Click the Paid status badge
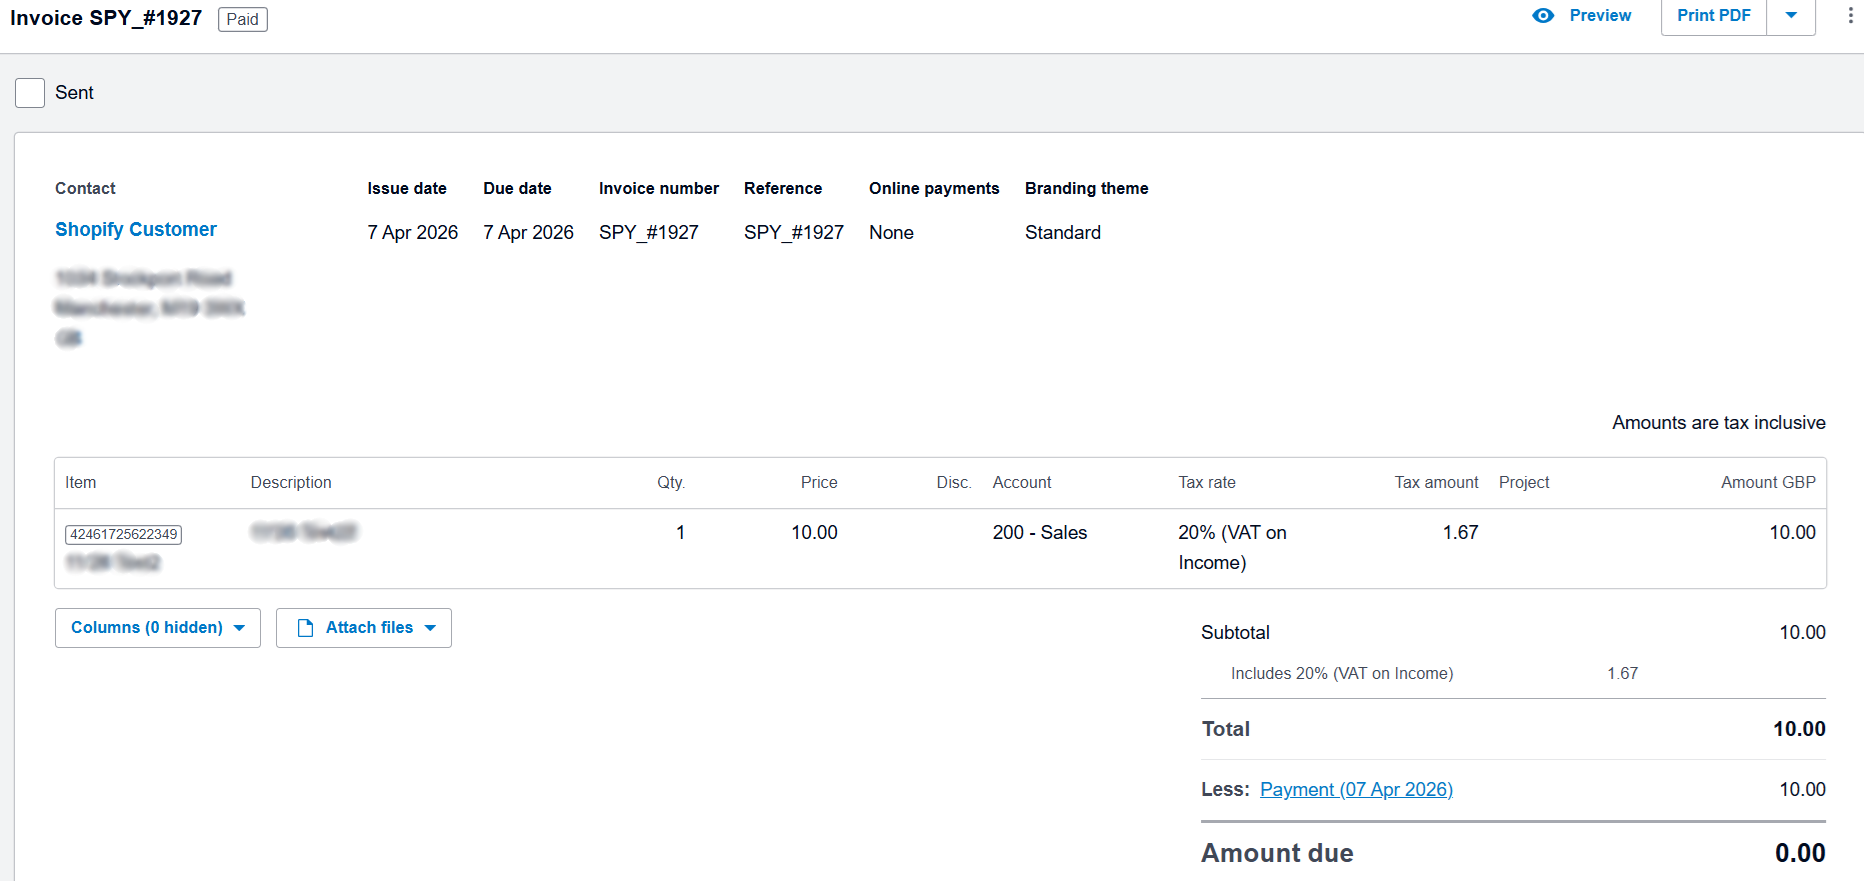The image size is (1864, 881). (242, 20)
